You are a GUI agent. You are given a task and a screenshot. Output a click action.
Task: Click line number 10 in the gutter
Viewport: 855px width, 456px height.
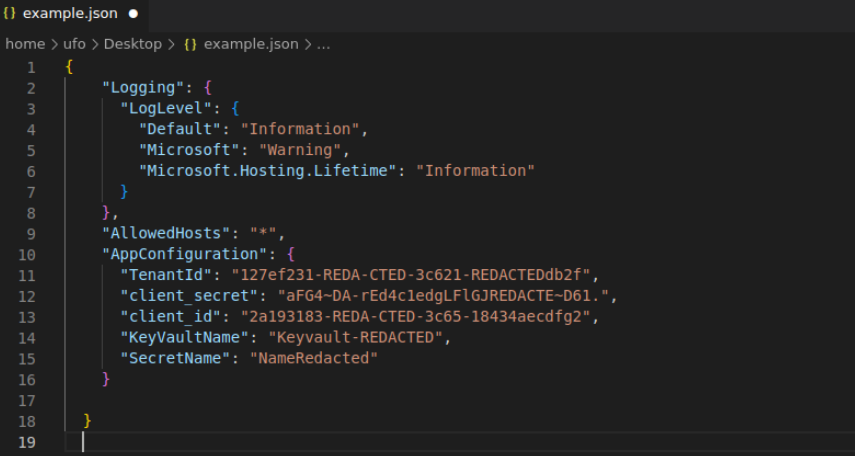26,255
